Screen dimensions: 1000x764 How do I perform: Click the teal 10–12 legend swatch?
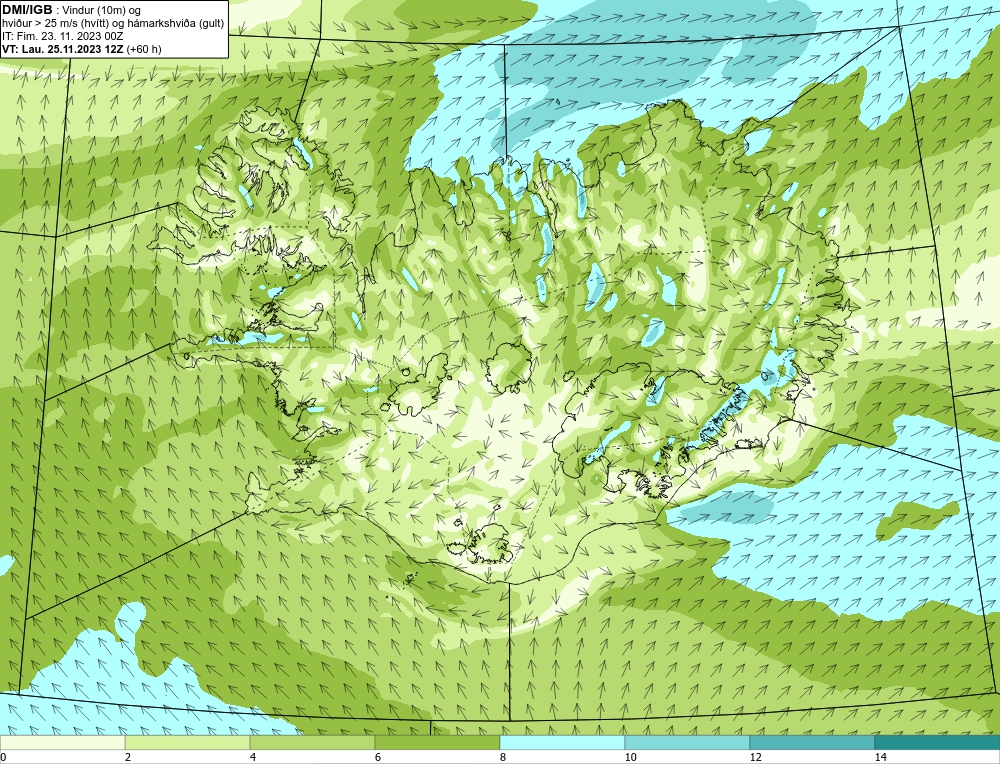click(x=688, y=743)
